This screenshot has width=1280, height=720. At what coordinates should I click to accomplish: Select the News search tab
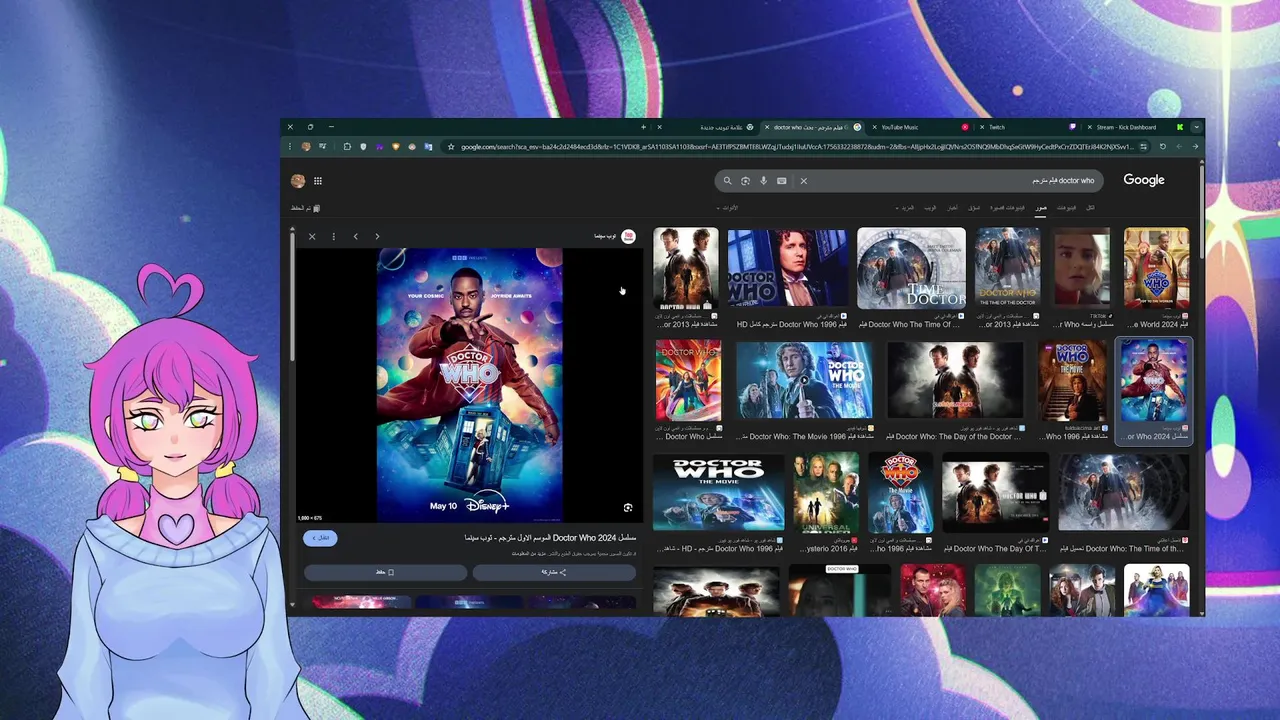(953, 208)
